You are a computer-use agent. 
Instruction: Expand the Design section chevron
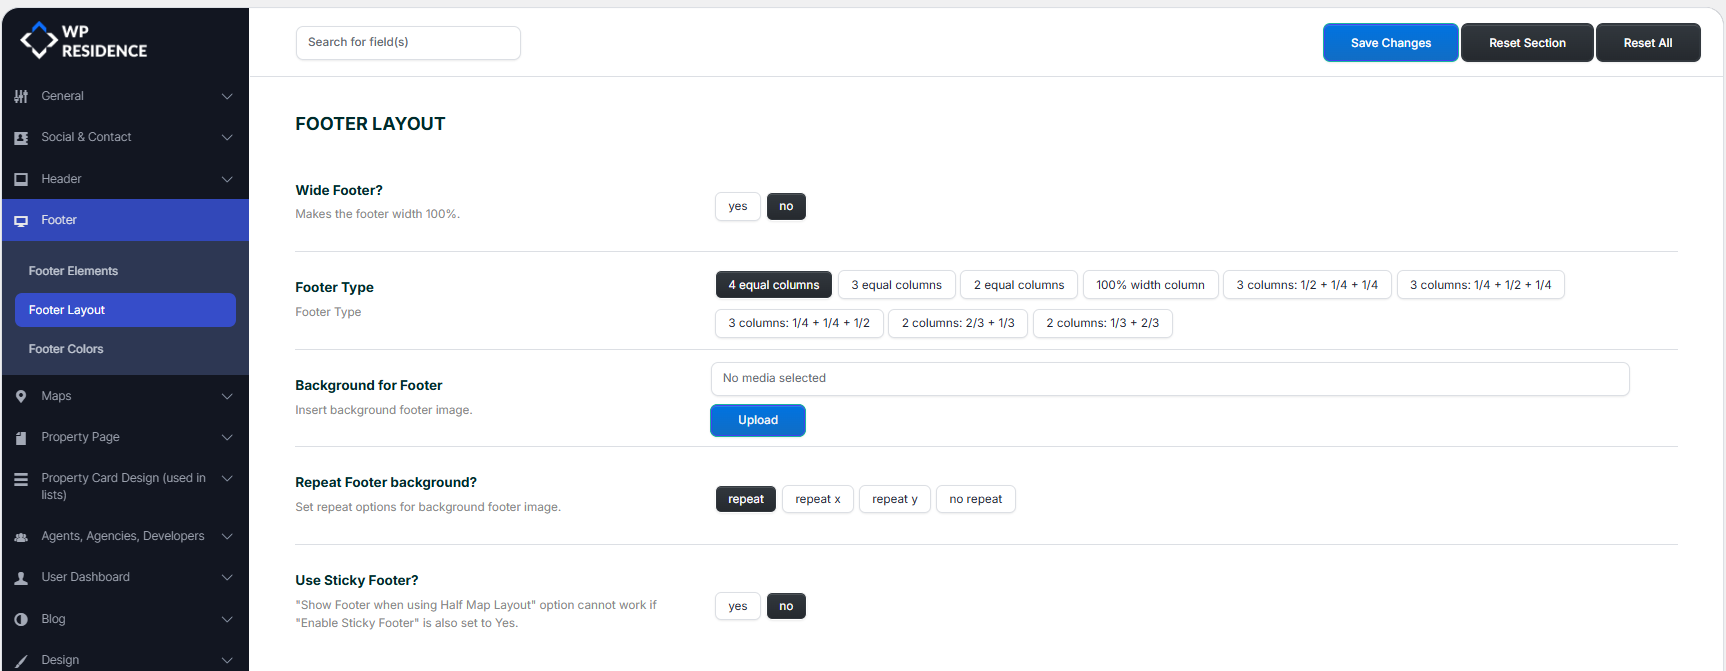(x=227, y=660)
